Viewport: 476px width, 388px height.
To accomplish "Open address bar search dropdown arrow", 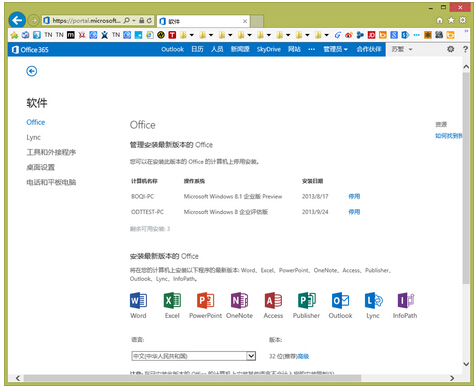I will (x=134, y=20).
